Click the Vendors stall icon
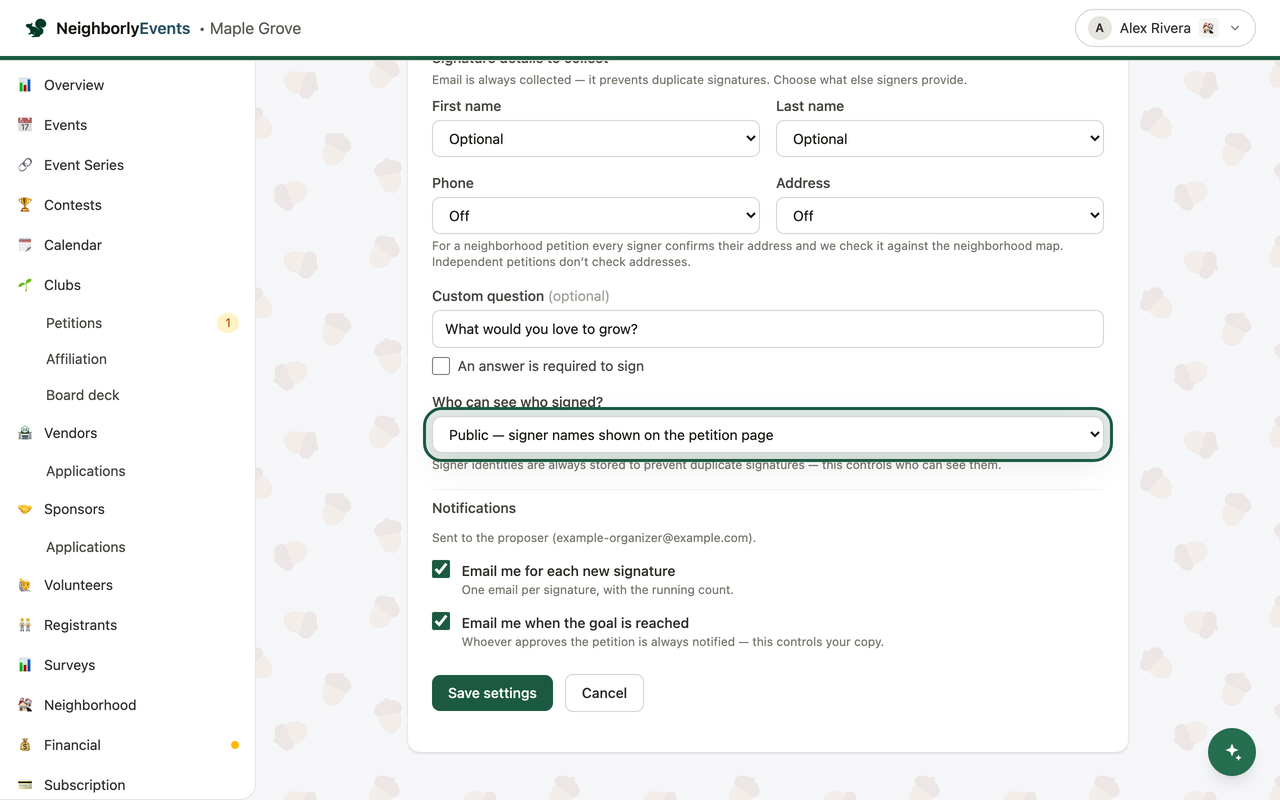The height and width of the screenshot is (800, 1280). click(25, 433)
